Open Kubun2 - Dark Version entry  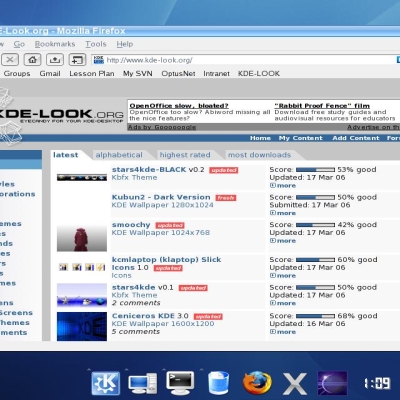pyautogui.click(x=161, y=197)
